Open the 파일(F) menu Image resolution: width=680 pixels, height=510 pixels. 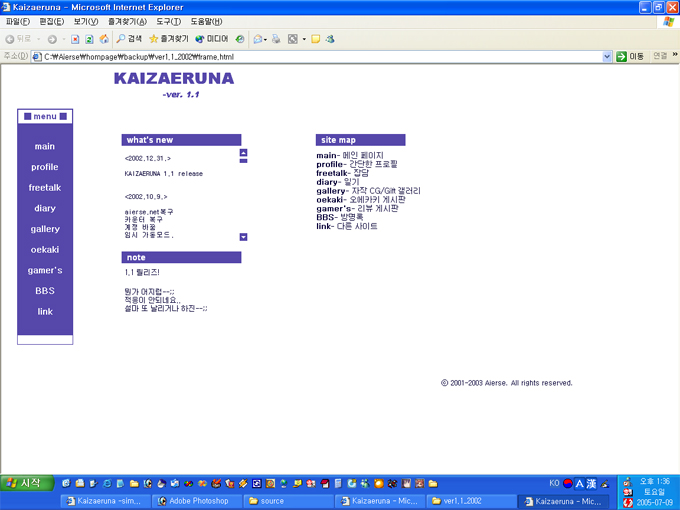pos(18,22)
